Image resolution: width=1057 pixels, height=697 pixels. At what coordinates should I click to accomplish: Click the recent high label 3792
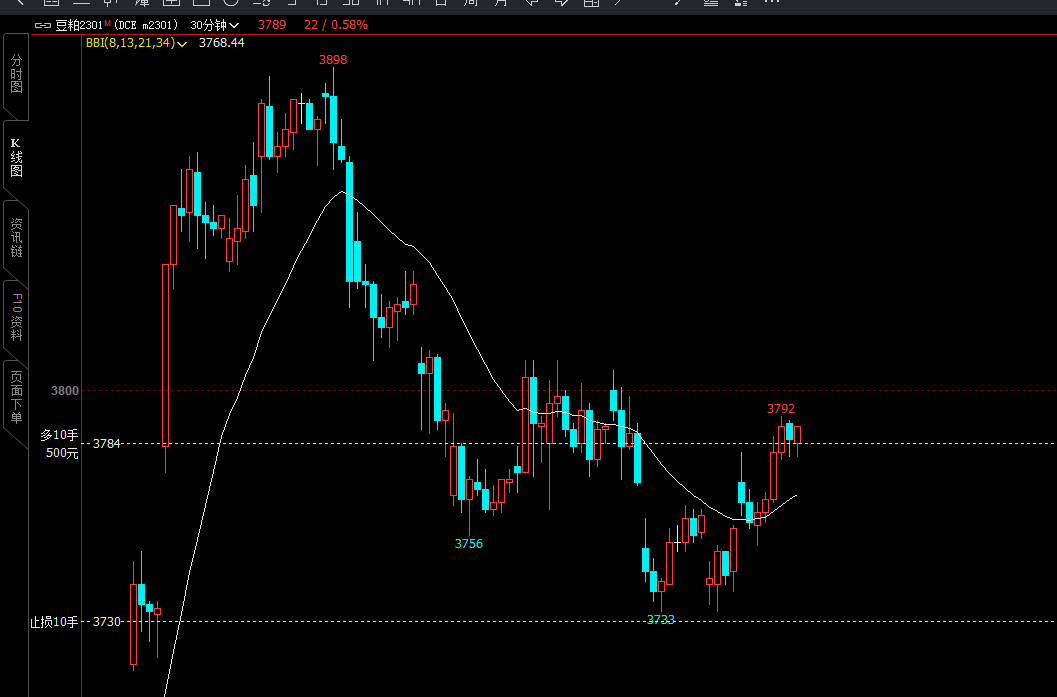click(x=781, y=408)
